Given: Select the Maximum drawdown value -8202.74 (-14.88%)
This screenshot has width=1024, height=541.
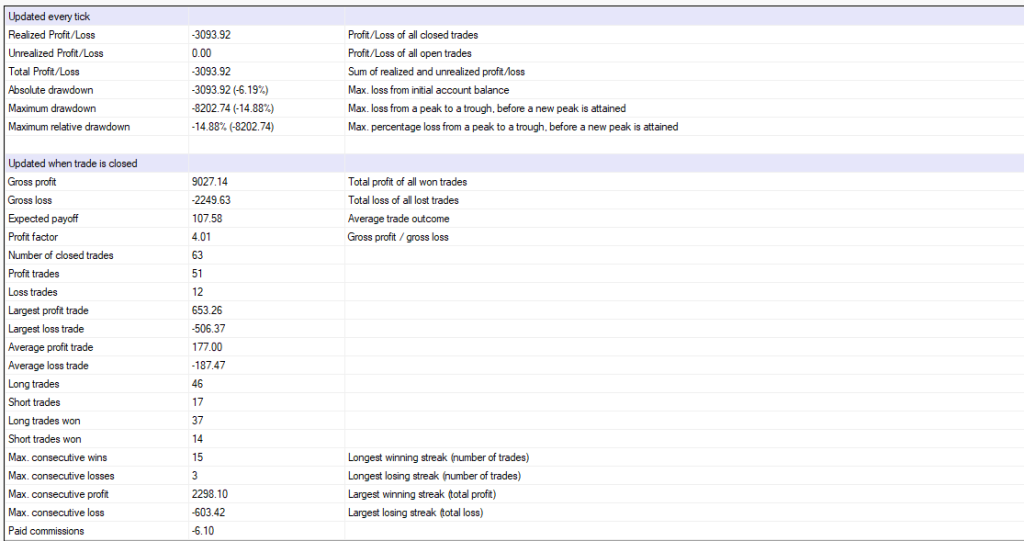Looking at the screenshot, I should (234, 108).
